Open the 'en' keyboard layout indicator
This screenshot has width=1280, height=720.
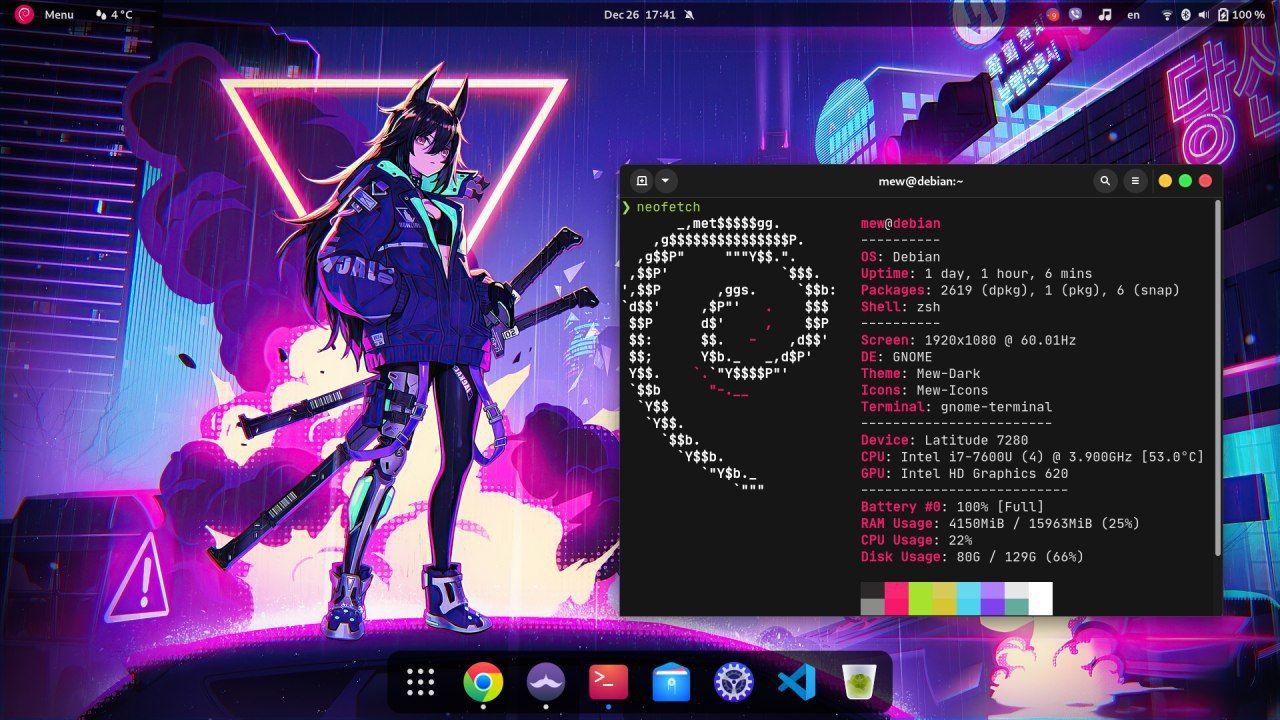pos(1133,15)
